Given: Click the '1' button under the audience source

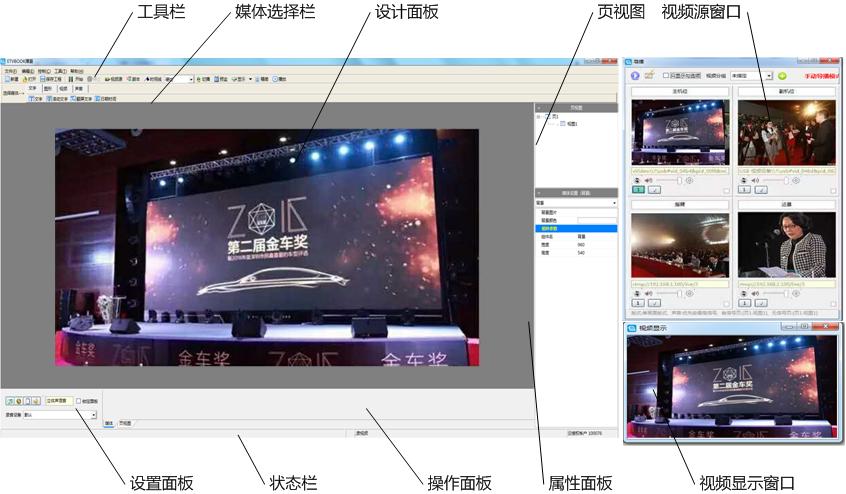Looking at the screenshot, I should pos(638,303).
